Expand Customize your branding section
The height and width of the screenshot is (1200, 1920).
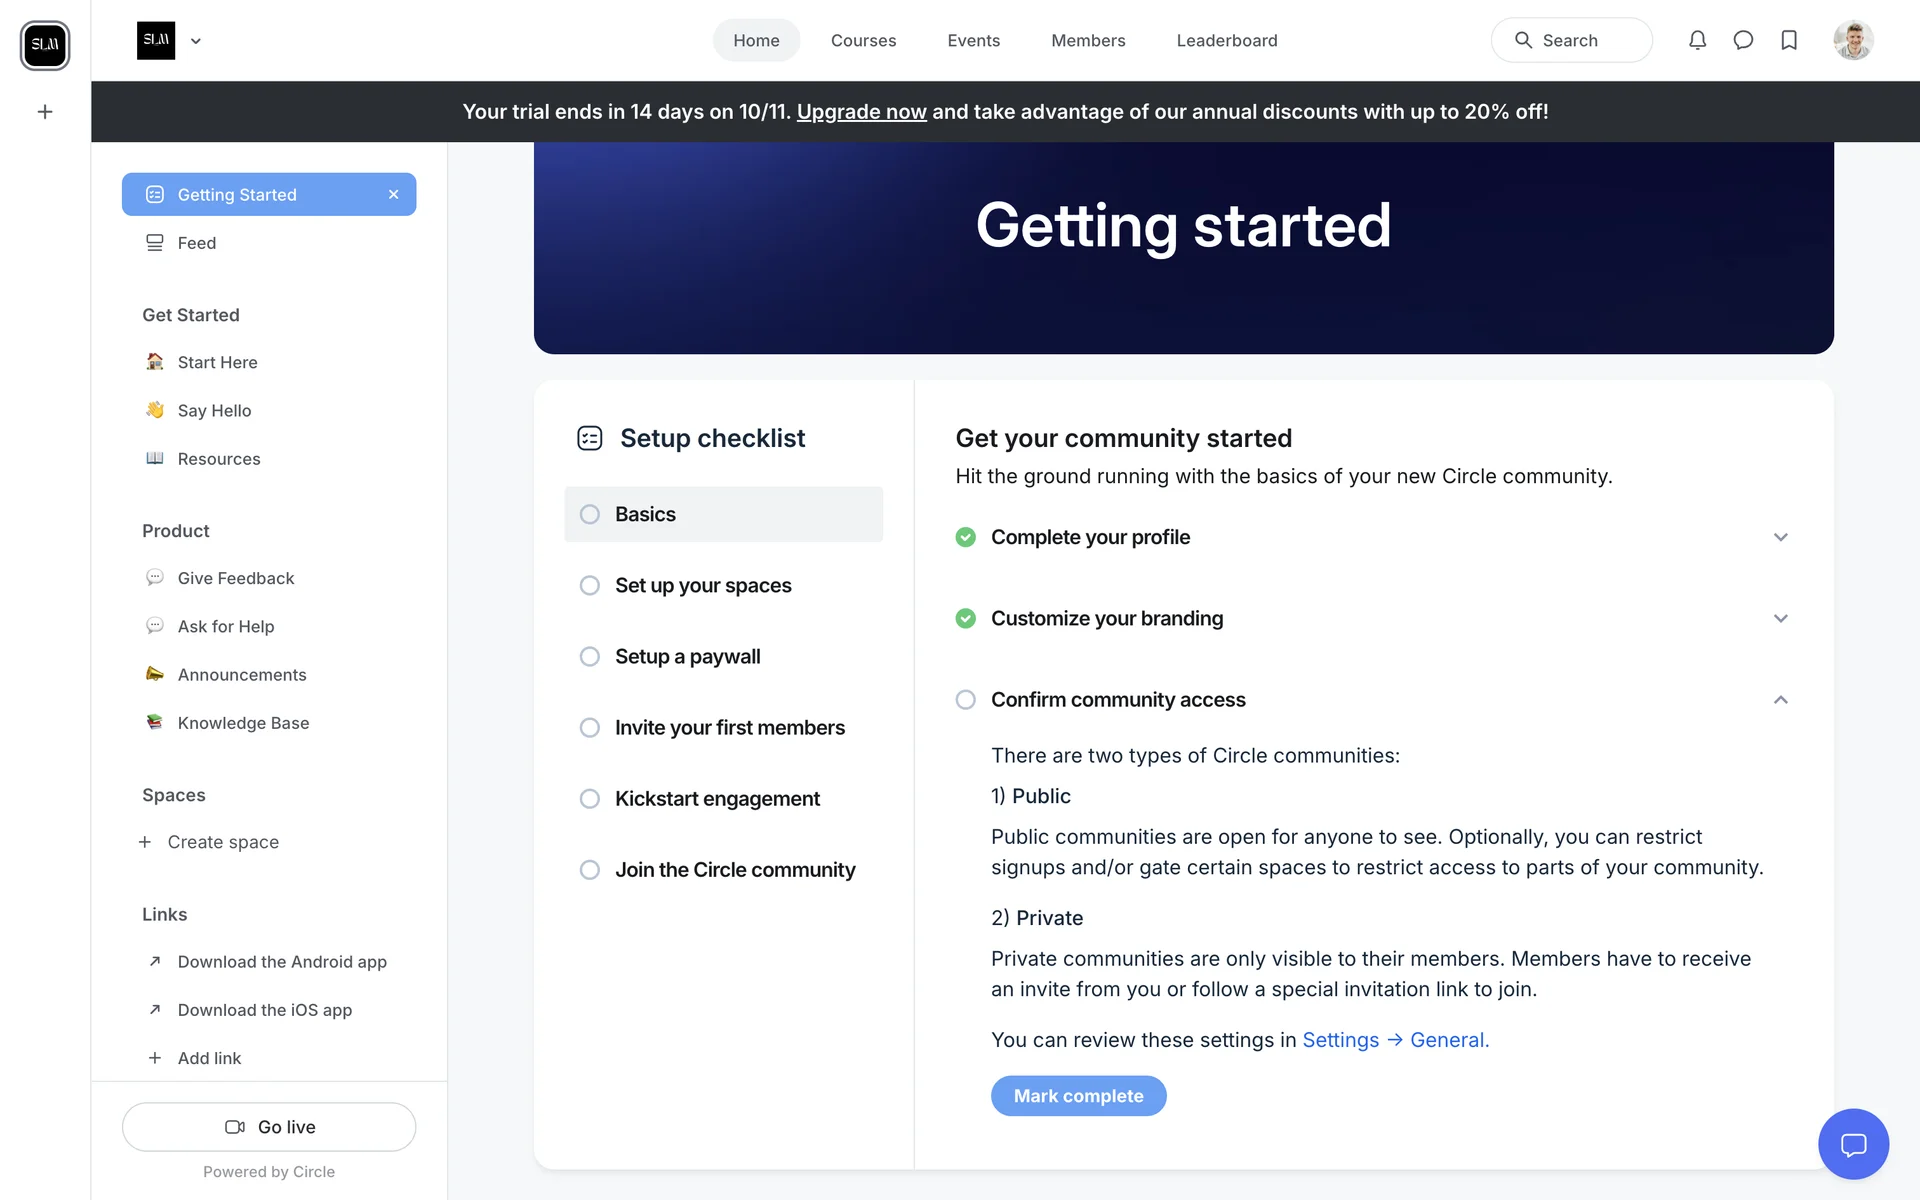coord(1780,619)
